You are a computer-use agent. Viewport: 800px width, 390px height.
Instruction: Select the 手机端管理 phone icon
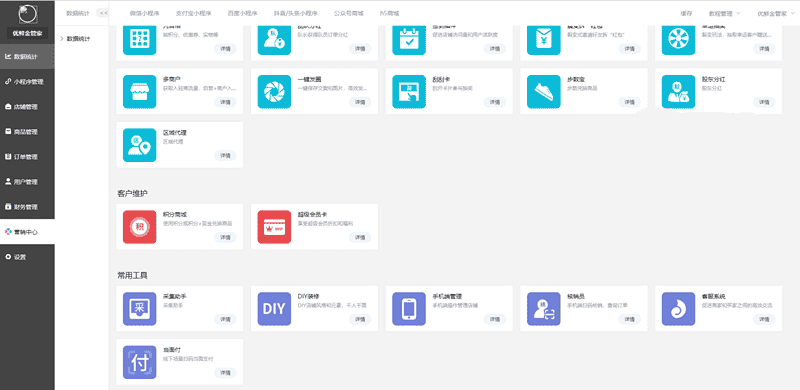[409, 309]
